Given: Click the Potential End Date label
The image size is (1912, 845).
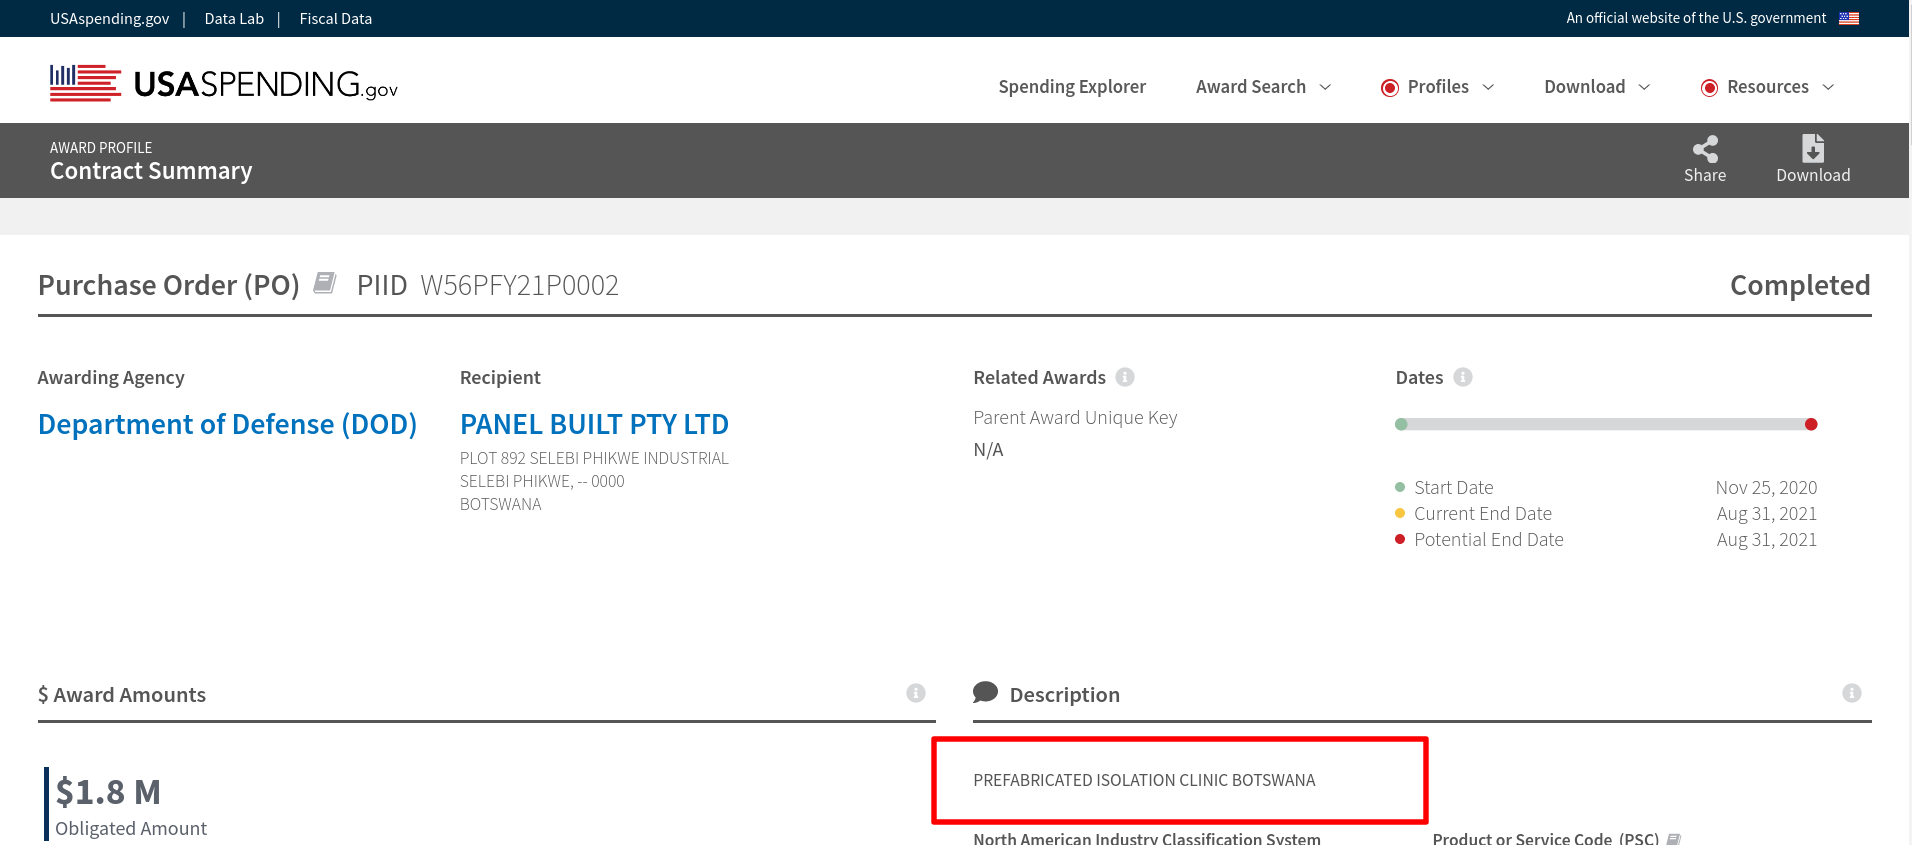Looking at the screenshot, I should [1488, 539].
